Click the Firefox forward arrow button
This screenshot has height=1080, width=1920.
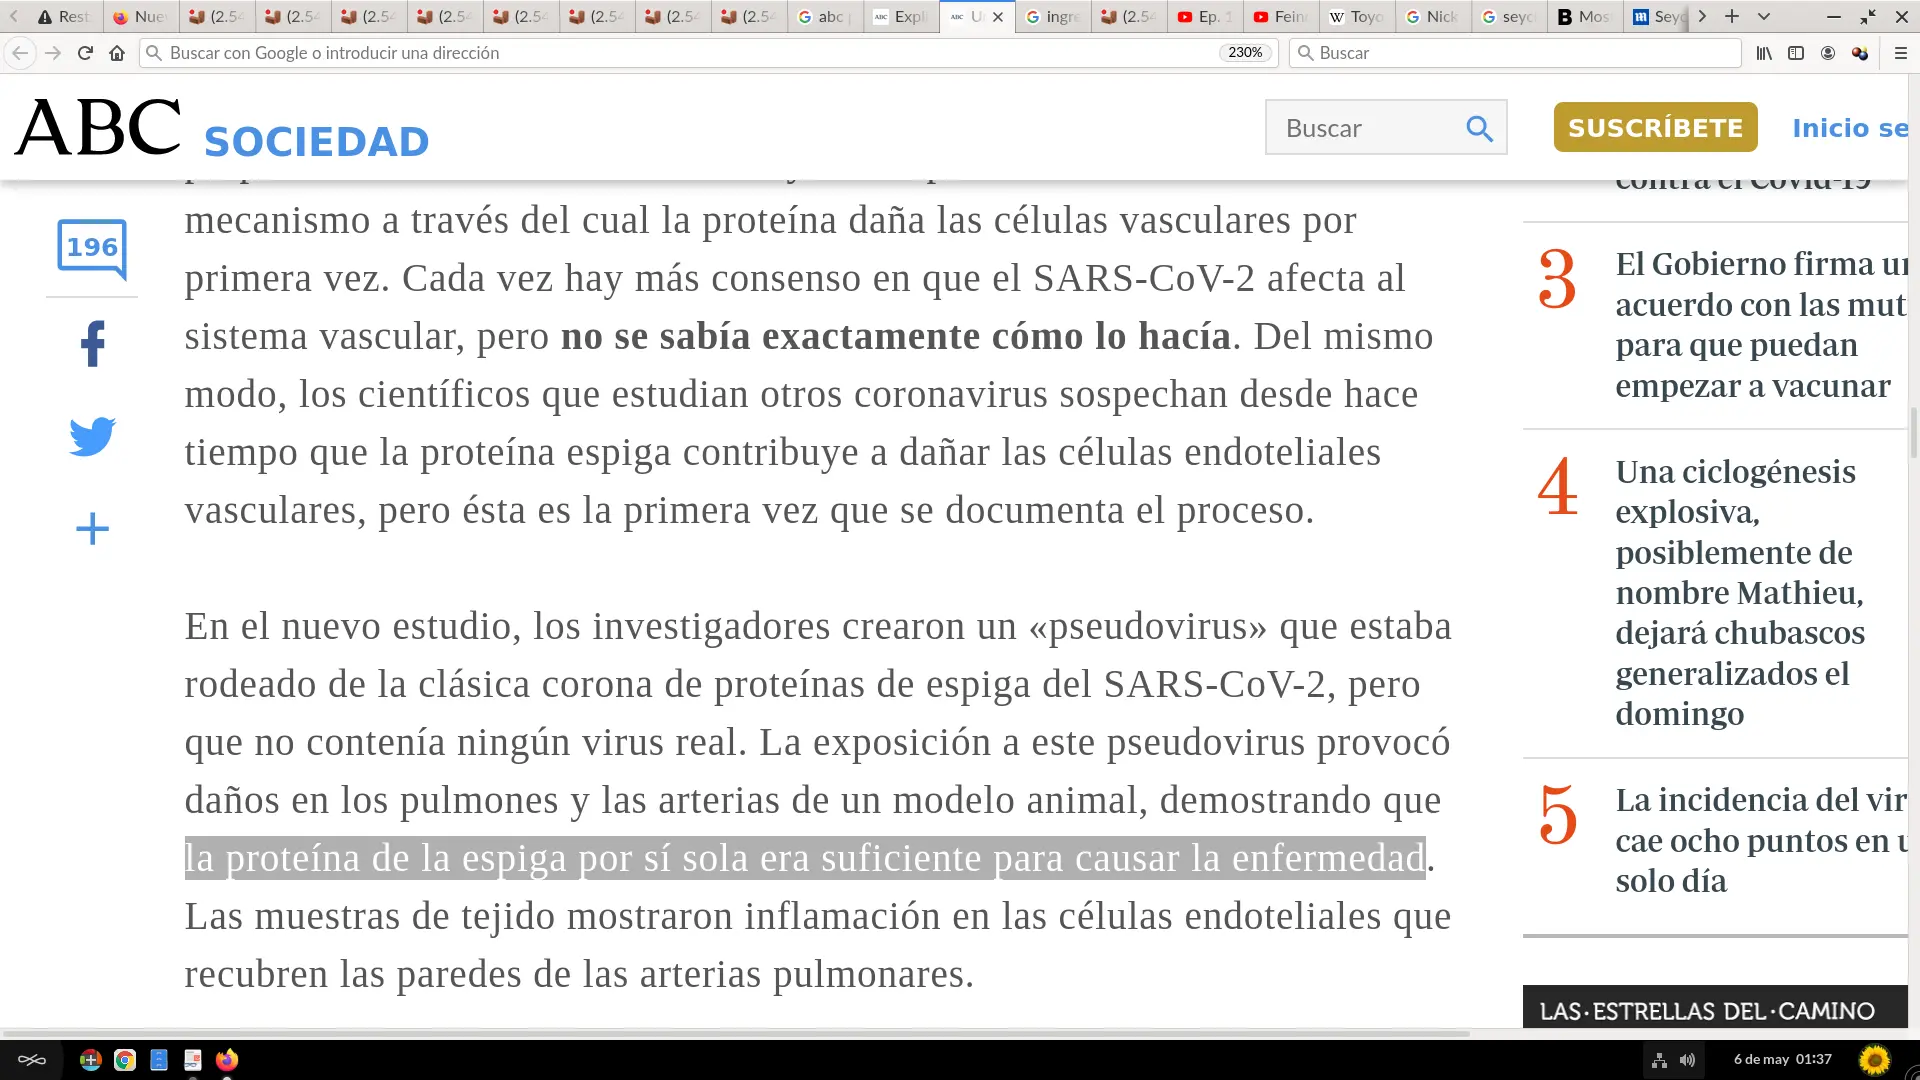tap(53, 53)
